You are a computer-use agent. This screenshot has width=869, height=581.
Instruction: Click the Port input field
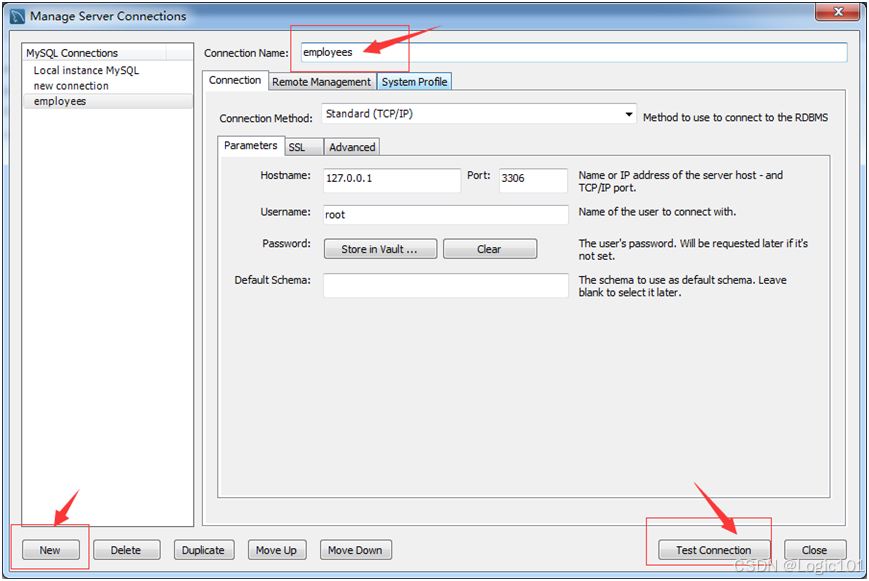[533, 180]
